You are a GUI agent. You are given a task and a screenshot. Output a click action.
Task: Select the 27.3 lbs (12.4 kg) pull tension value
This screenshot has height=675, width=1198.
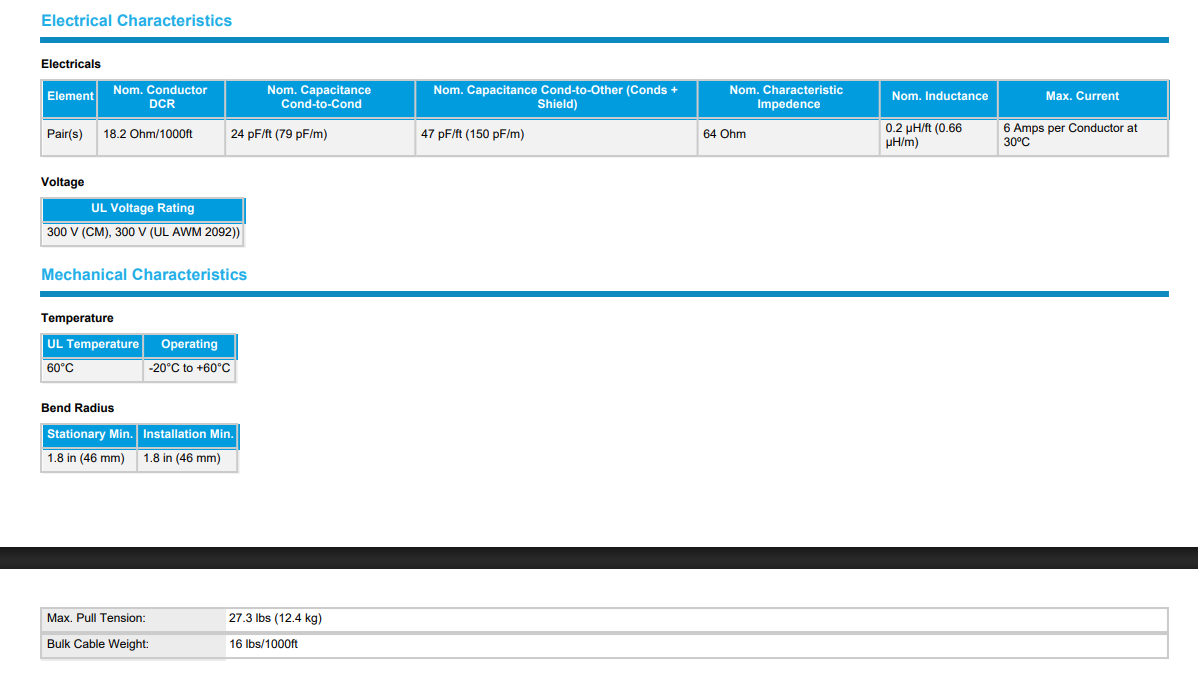275,618
